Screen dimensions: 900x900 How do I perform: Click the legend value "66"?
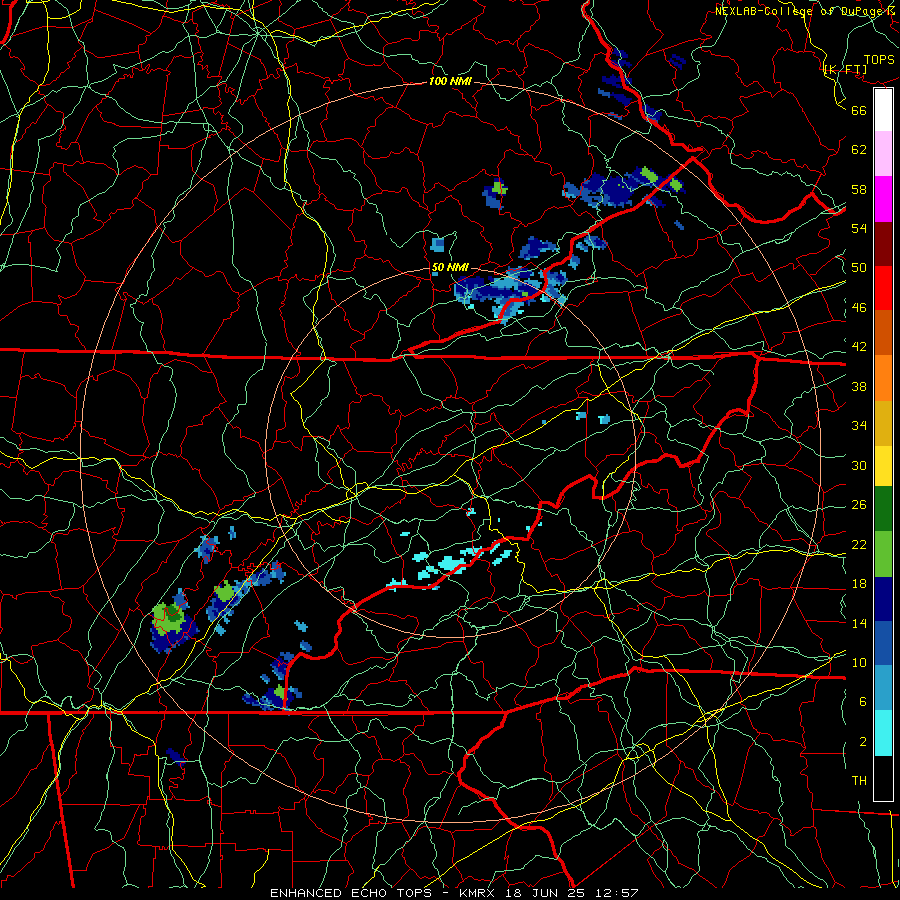(859, 111)
